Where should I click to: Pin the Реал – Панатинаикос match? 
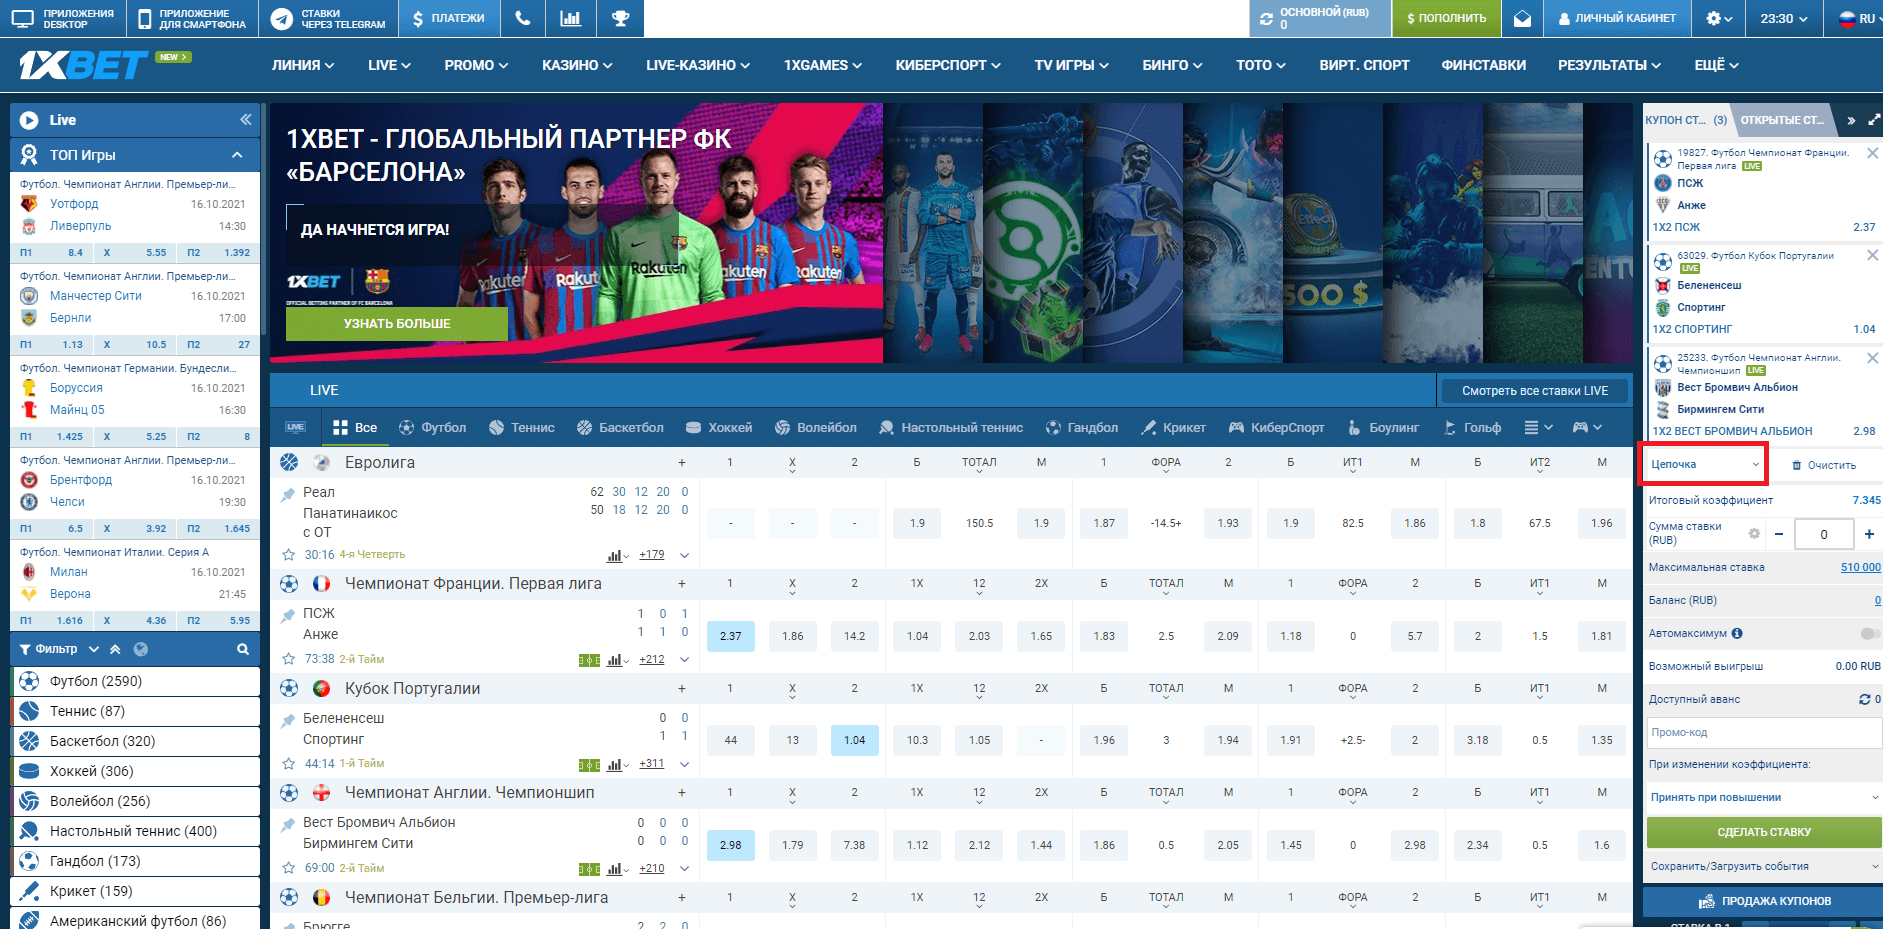(288, 493)
